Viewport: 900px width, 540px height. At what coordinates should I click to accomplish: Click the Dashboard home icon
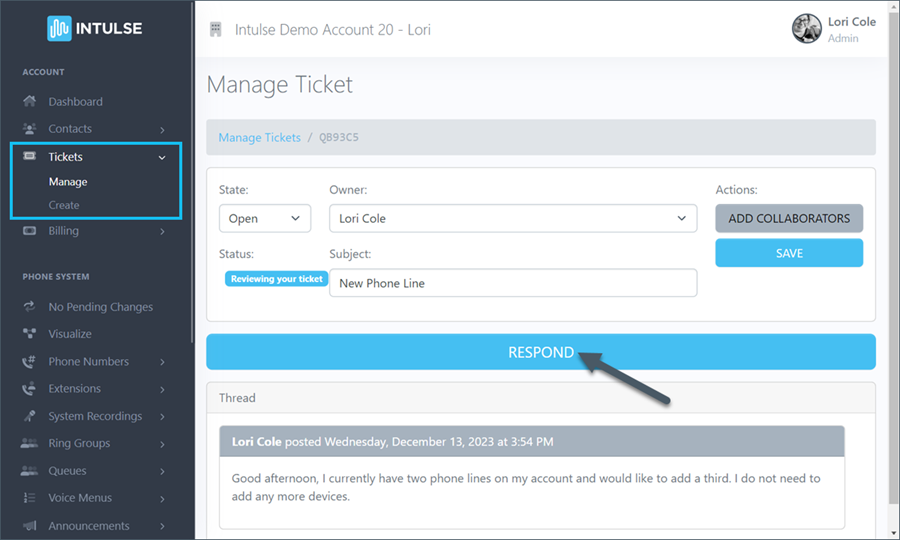pyautogui.click(x=29, y=102)
